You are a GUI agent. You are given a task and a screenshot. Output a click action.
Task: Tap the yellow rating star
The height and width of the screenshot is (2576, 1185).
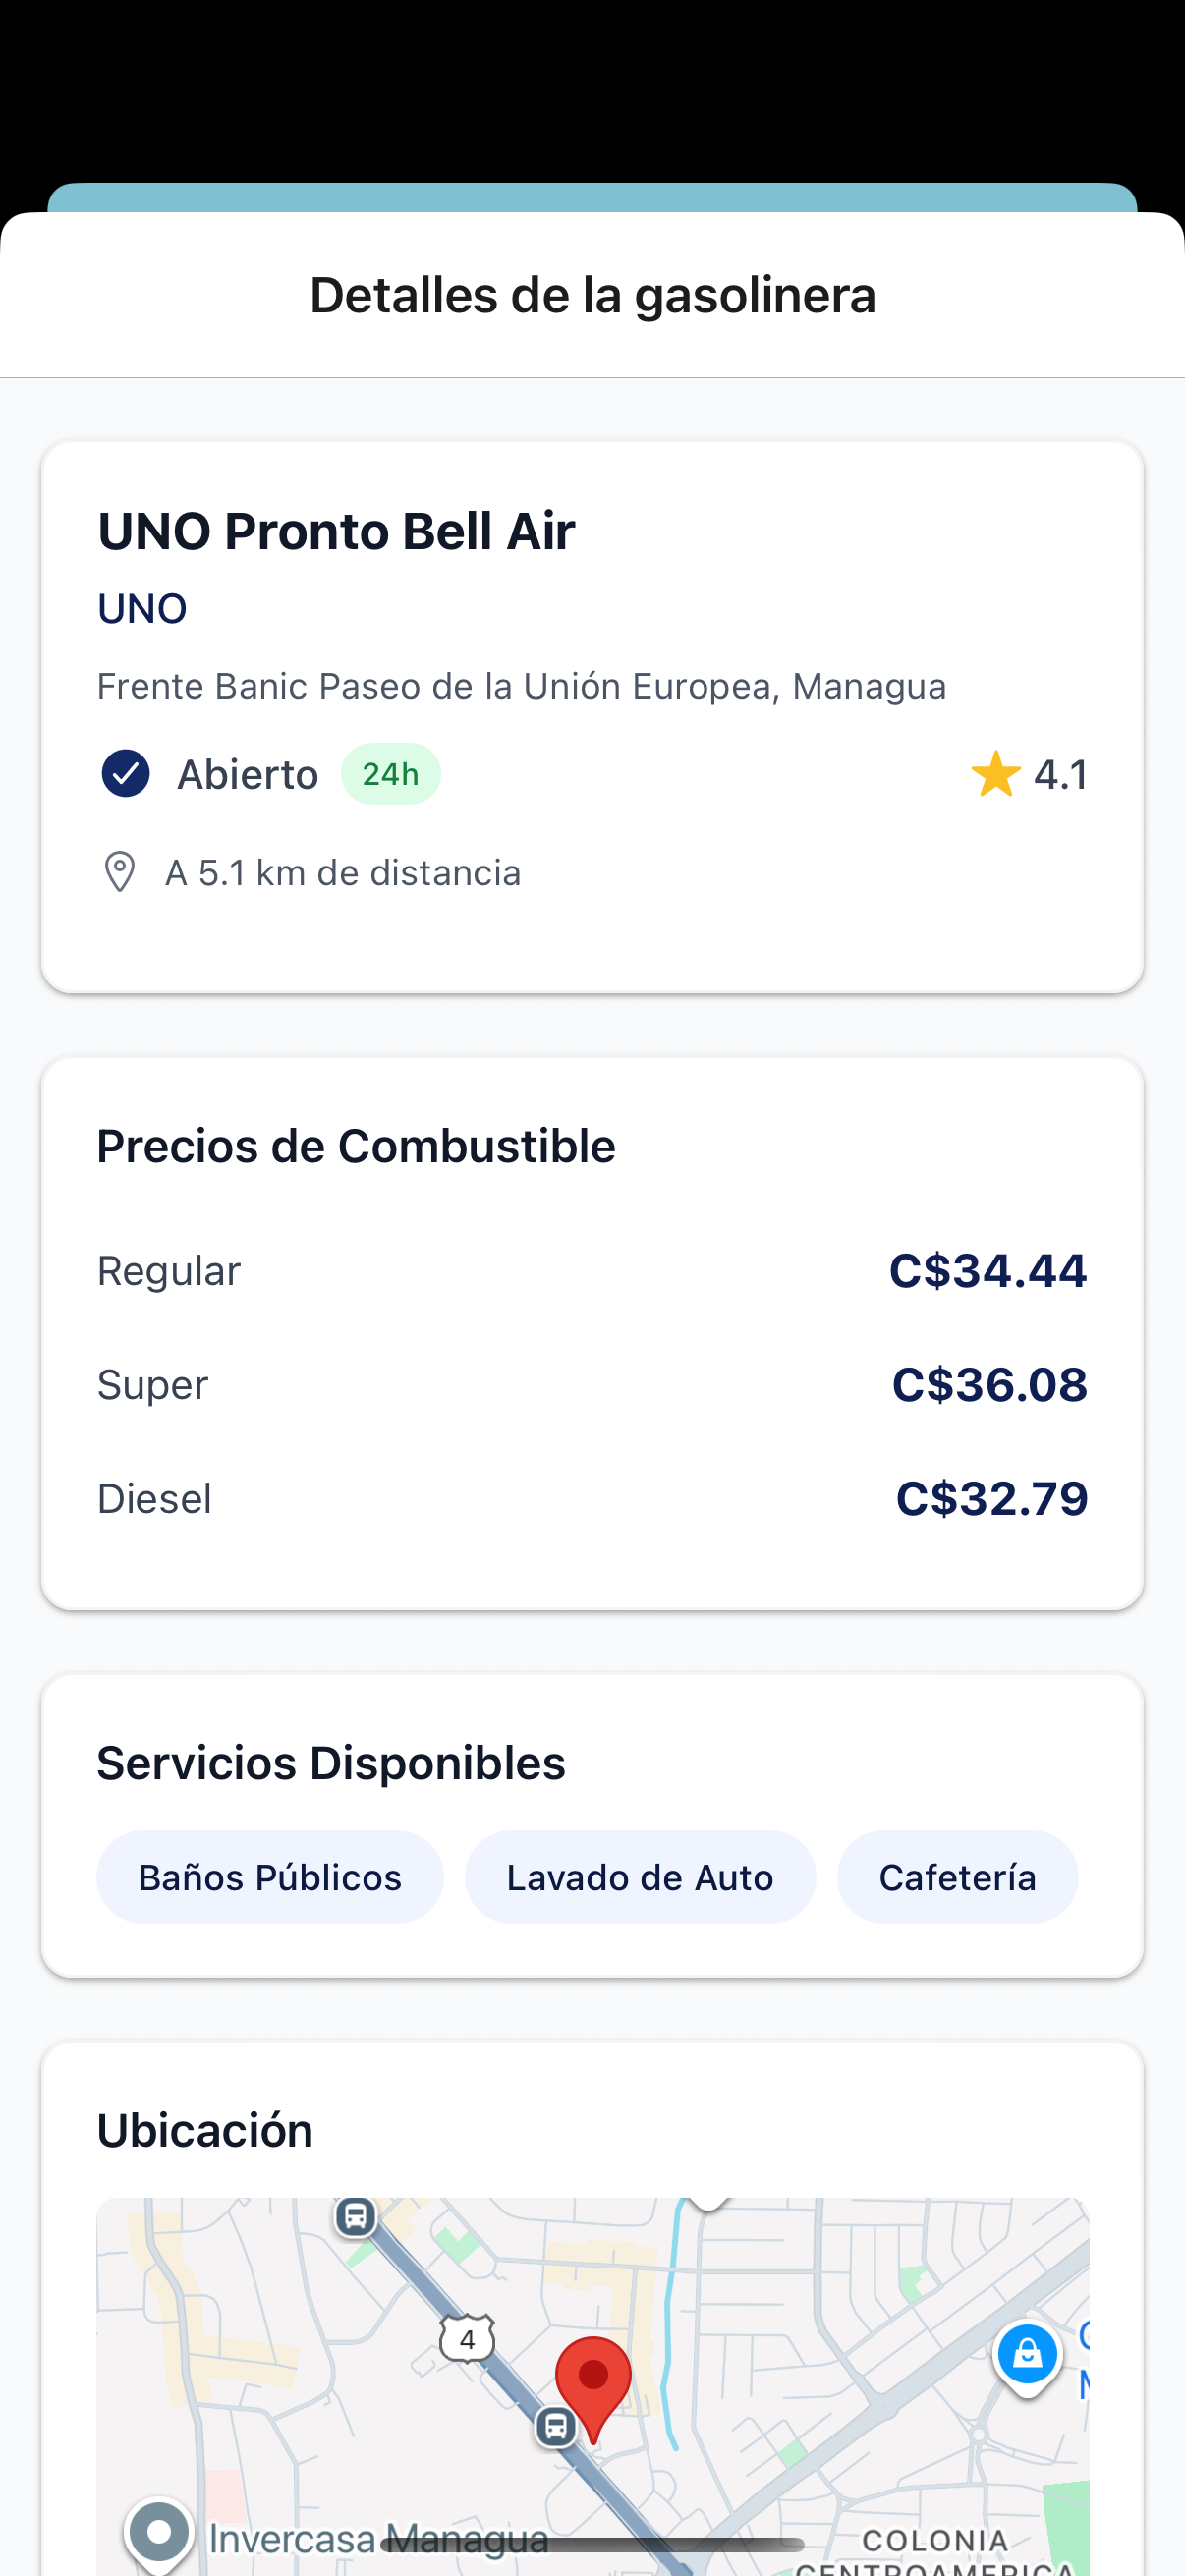(995, 775)
